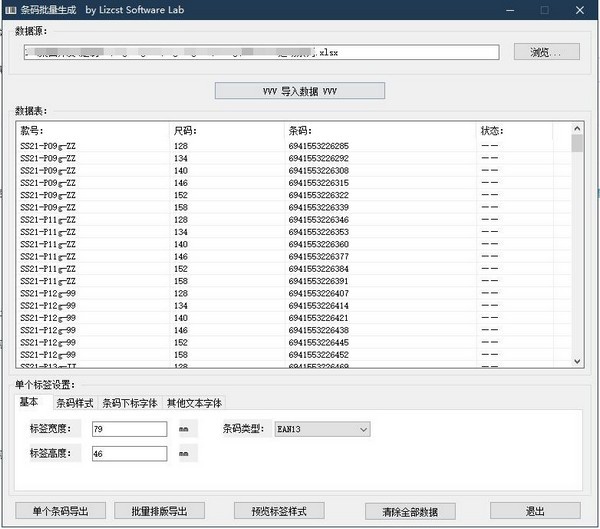Click the data table scrollbar up arrow
The width and height of the screenshot is (600, 529).
click(x=576, y=128)
